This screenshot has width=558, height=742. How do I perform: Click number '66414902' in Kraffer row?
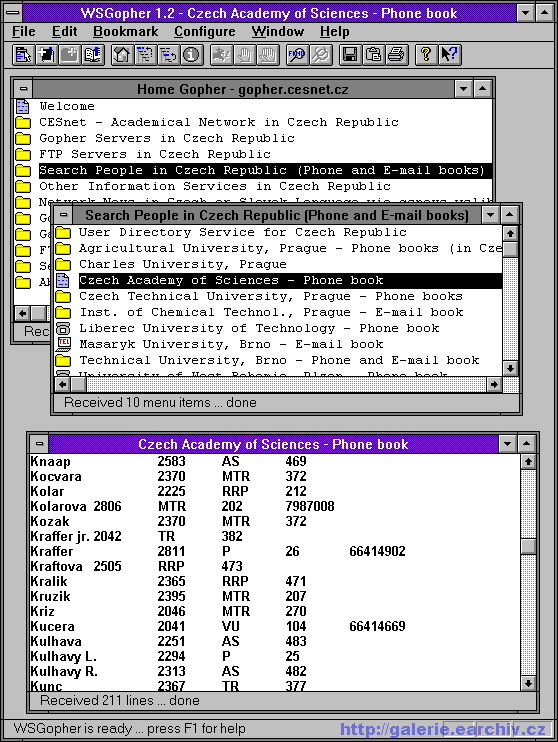tap(377, 551)
